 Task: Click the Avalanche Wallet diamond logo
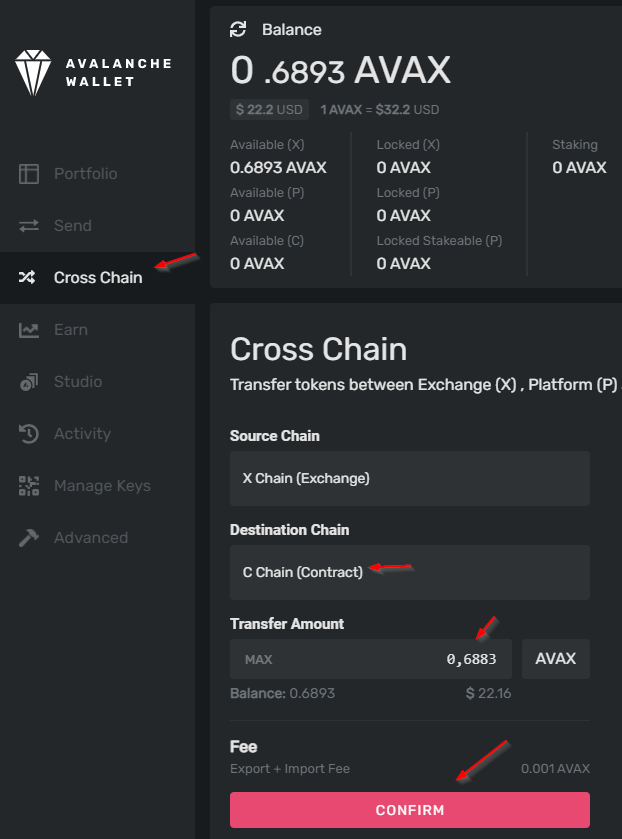33,73
